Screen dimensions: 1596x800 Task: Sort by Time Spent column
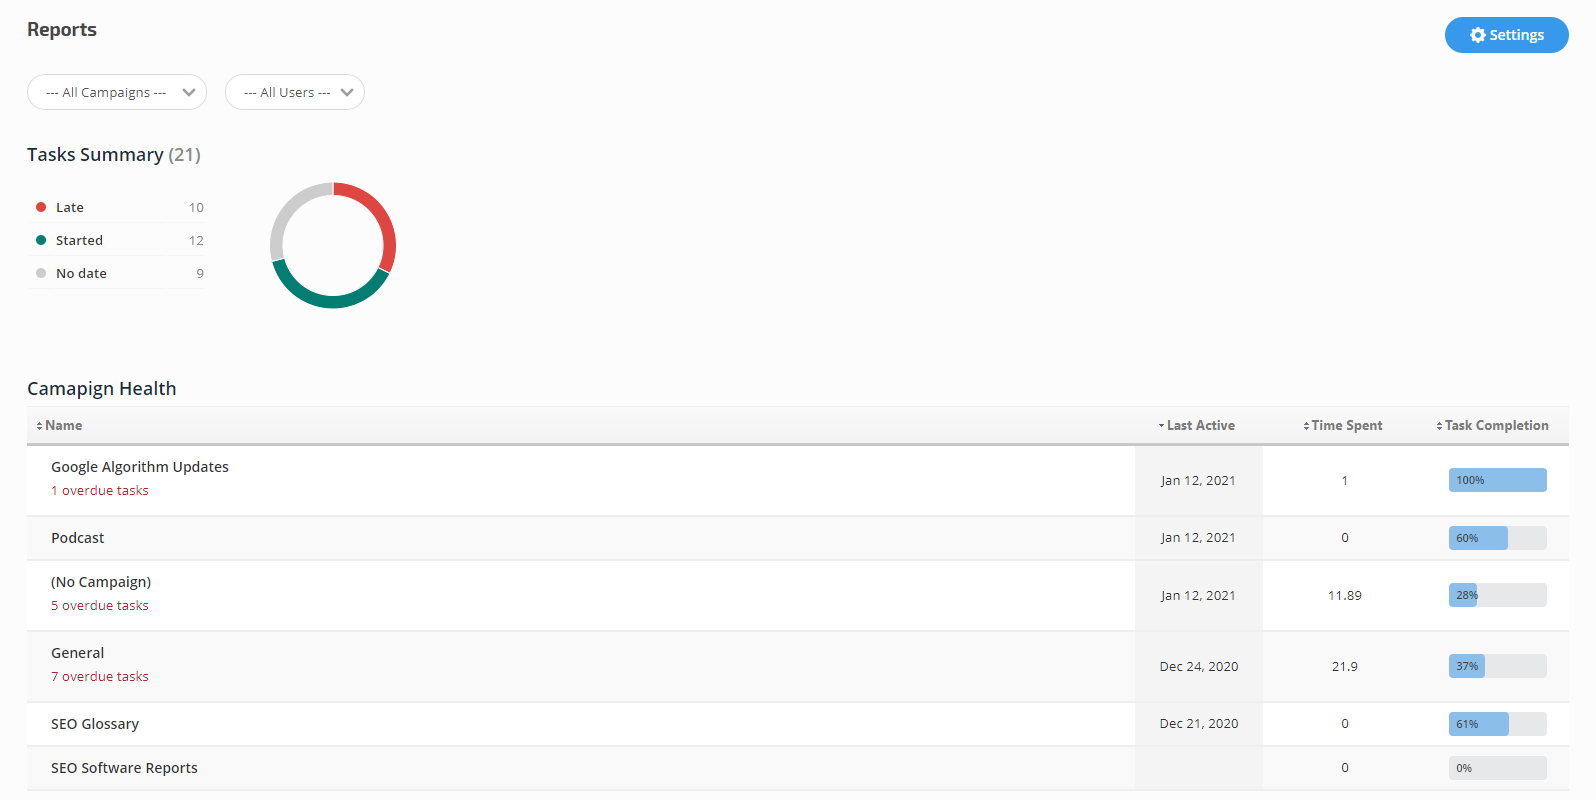pyautogui.click(x=1346, y=425)
